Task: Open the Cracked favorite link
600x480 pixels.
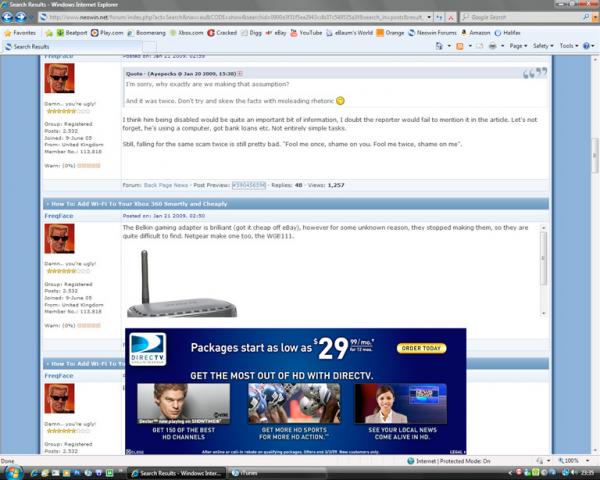Action: (222, 33)
